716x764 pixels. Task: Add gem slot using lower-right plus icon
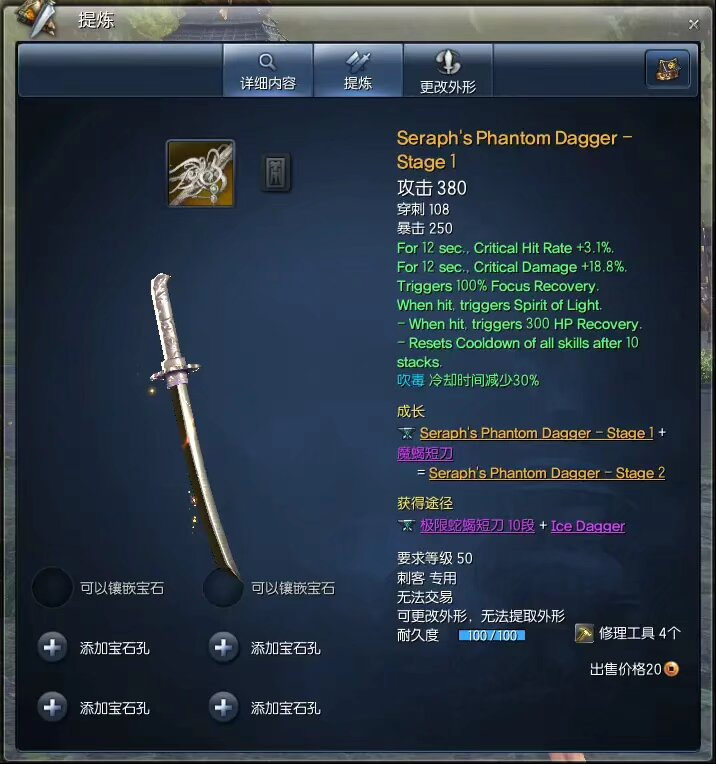(x=223, y=707)
